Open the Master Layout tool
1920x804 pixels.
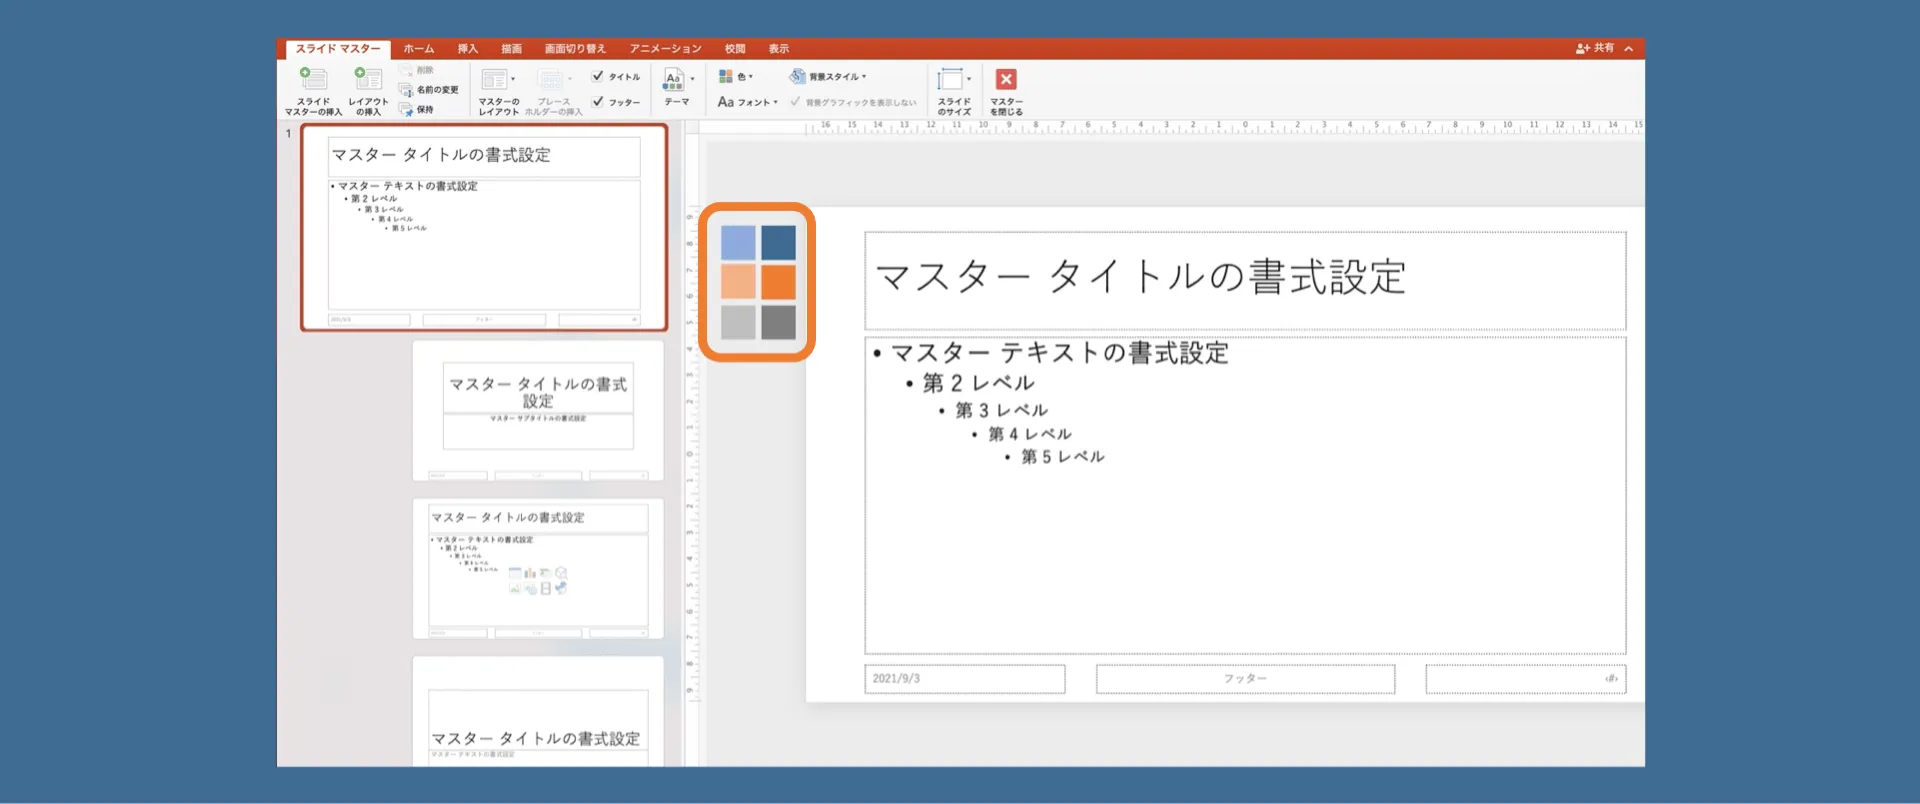point(496,80)
